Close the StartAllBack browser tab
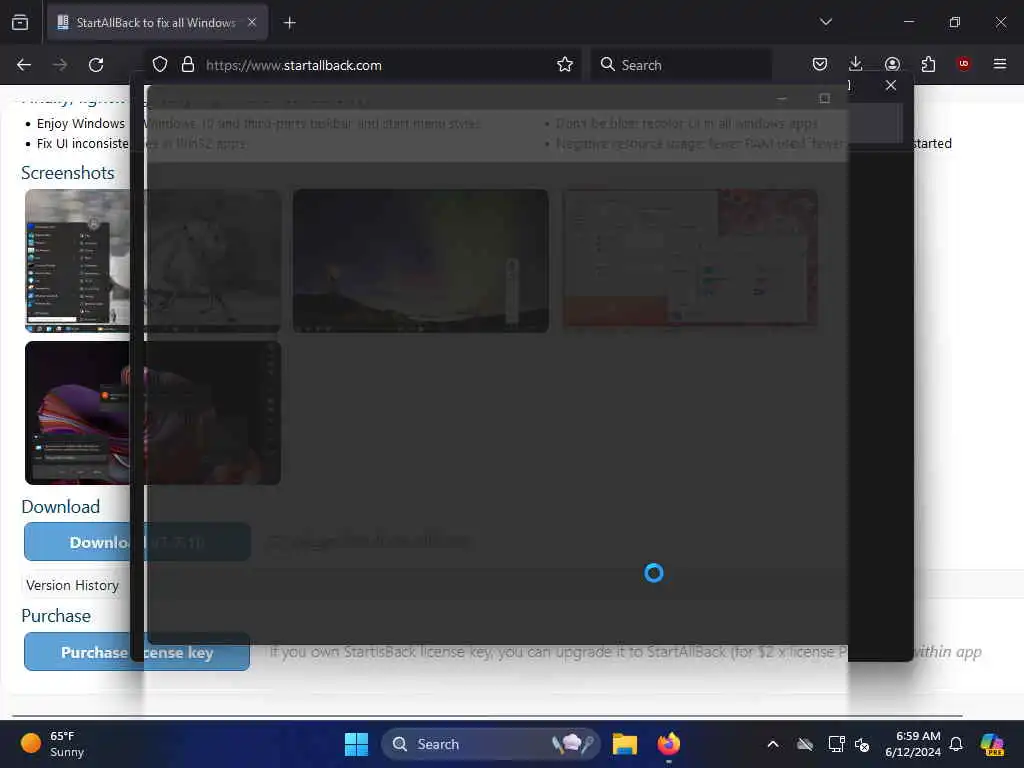Viewport: 1024px width, 768px height. tap(252, 22)
